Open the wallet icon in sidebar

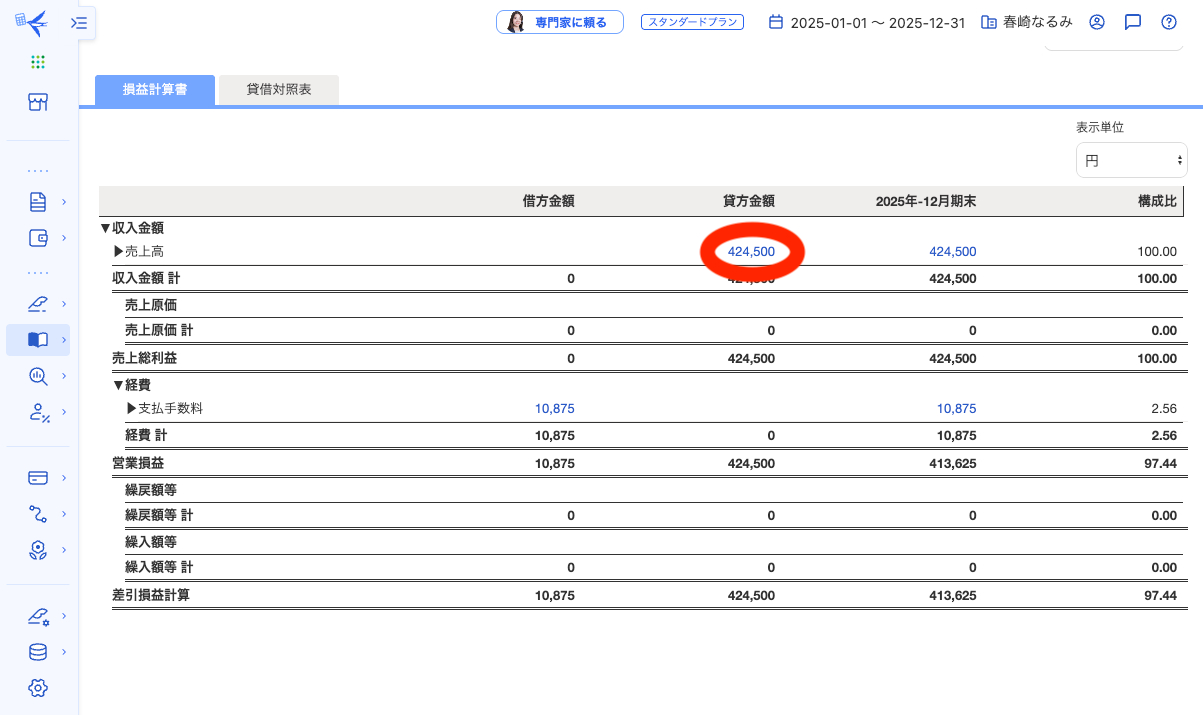pyautogui.click(x=38, y=238)
